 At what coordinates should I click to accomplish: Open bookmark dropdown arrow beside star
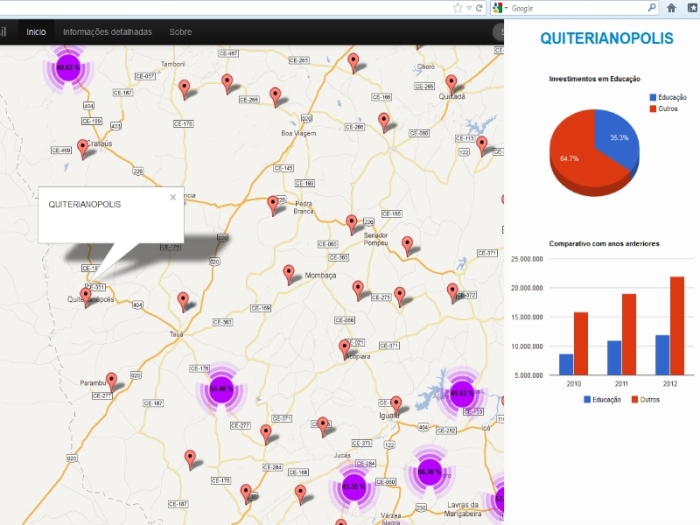coord(469,8)
